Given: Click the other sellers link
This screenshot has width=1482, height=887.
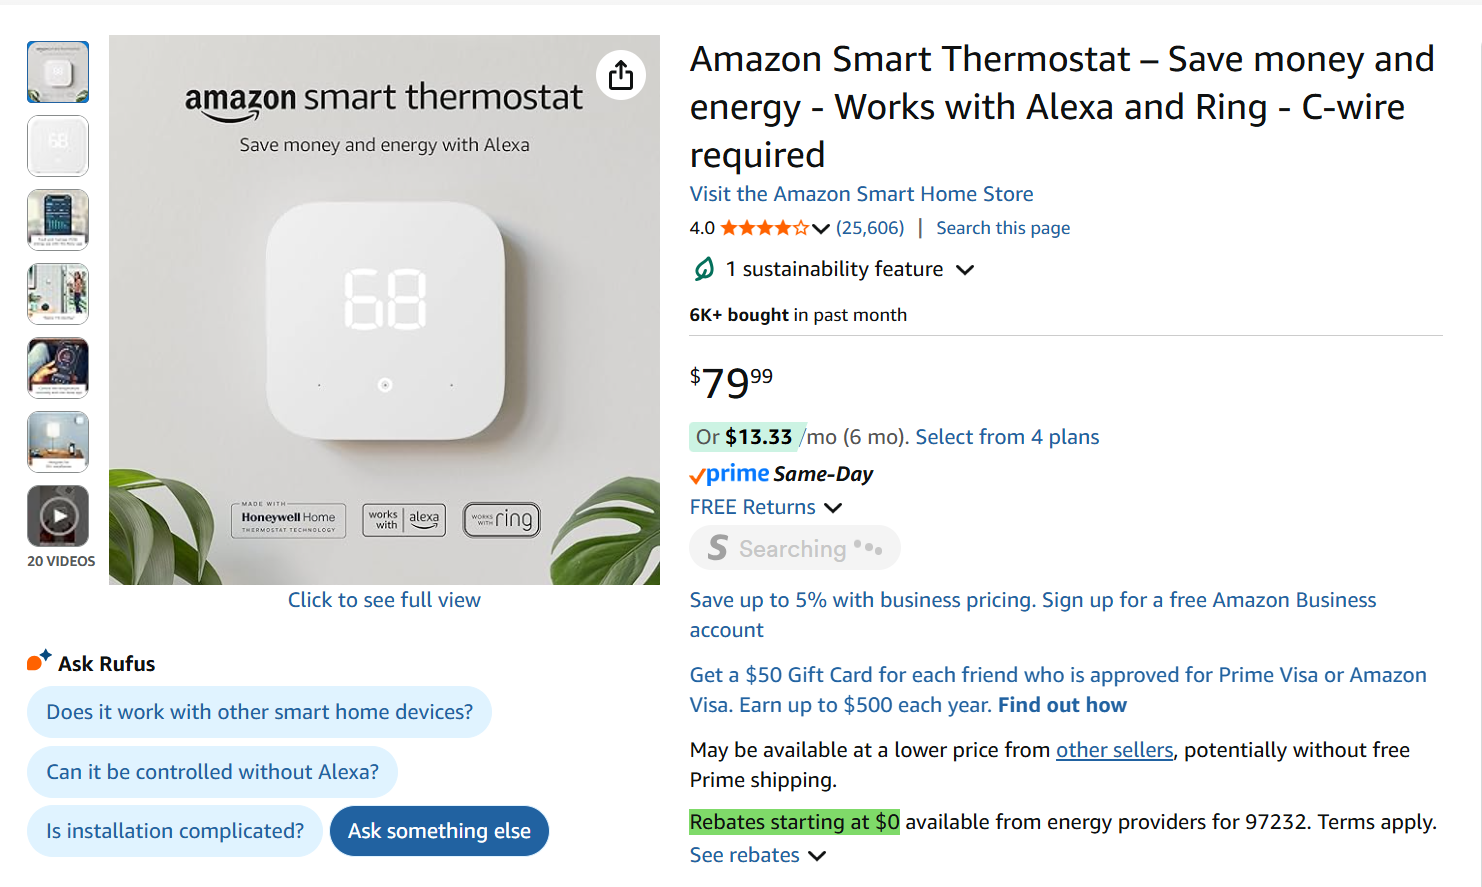Looking at the screenshot, I should pyautogui.click(x=1114, y=749).
